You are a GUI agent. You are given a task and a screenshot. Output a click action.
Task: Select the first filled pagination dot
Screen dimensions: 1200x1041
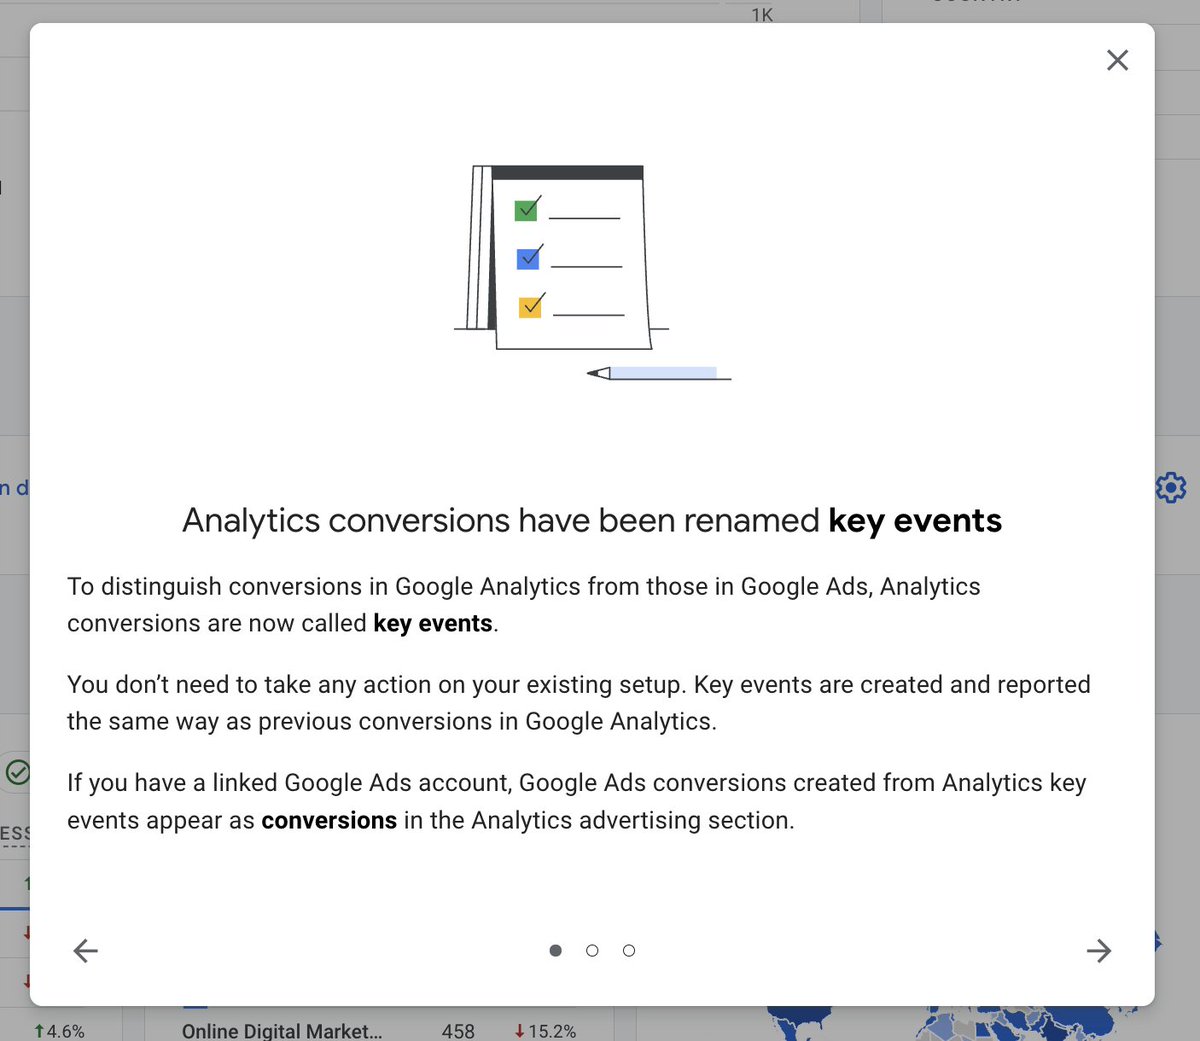coord(556,950)
